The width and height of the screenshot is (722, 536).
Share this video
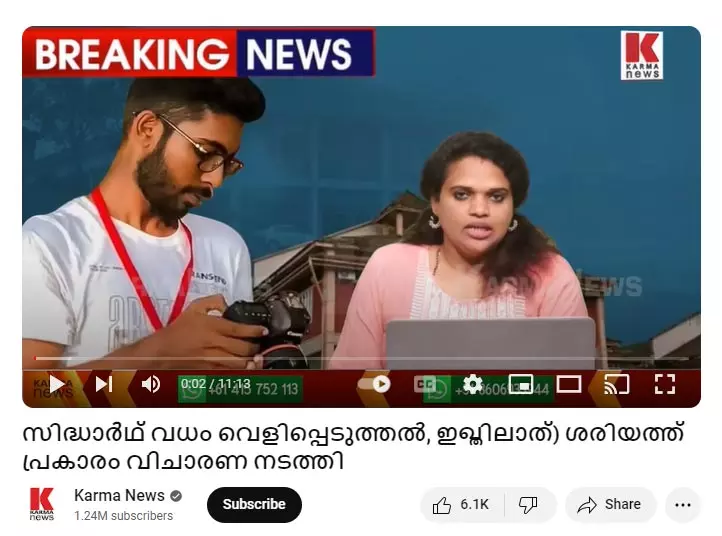tap(610, 505)
